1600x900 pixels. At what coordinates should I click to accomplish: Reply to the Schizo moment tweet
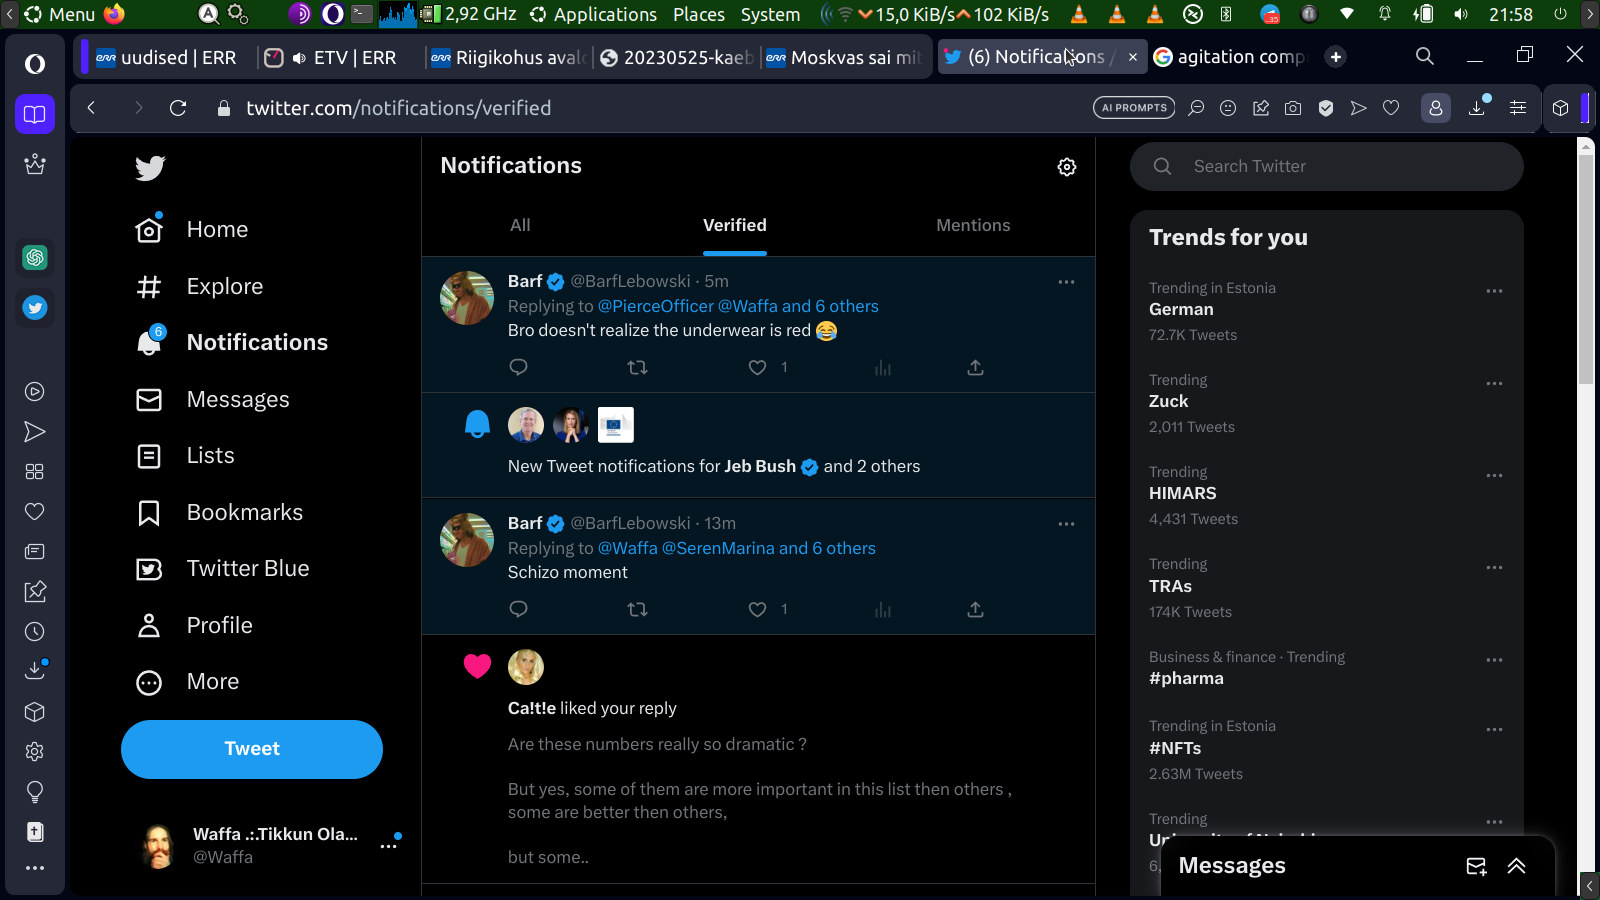point(518,609)
